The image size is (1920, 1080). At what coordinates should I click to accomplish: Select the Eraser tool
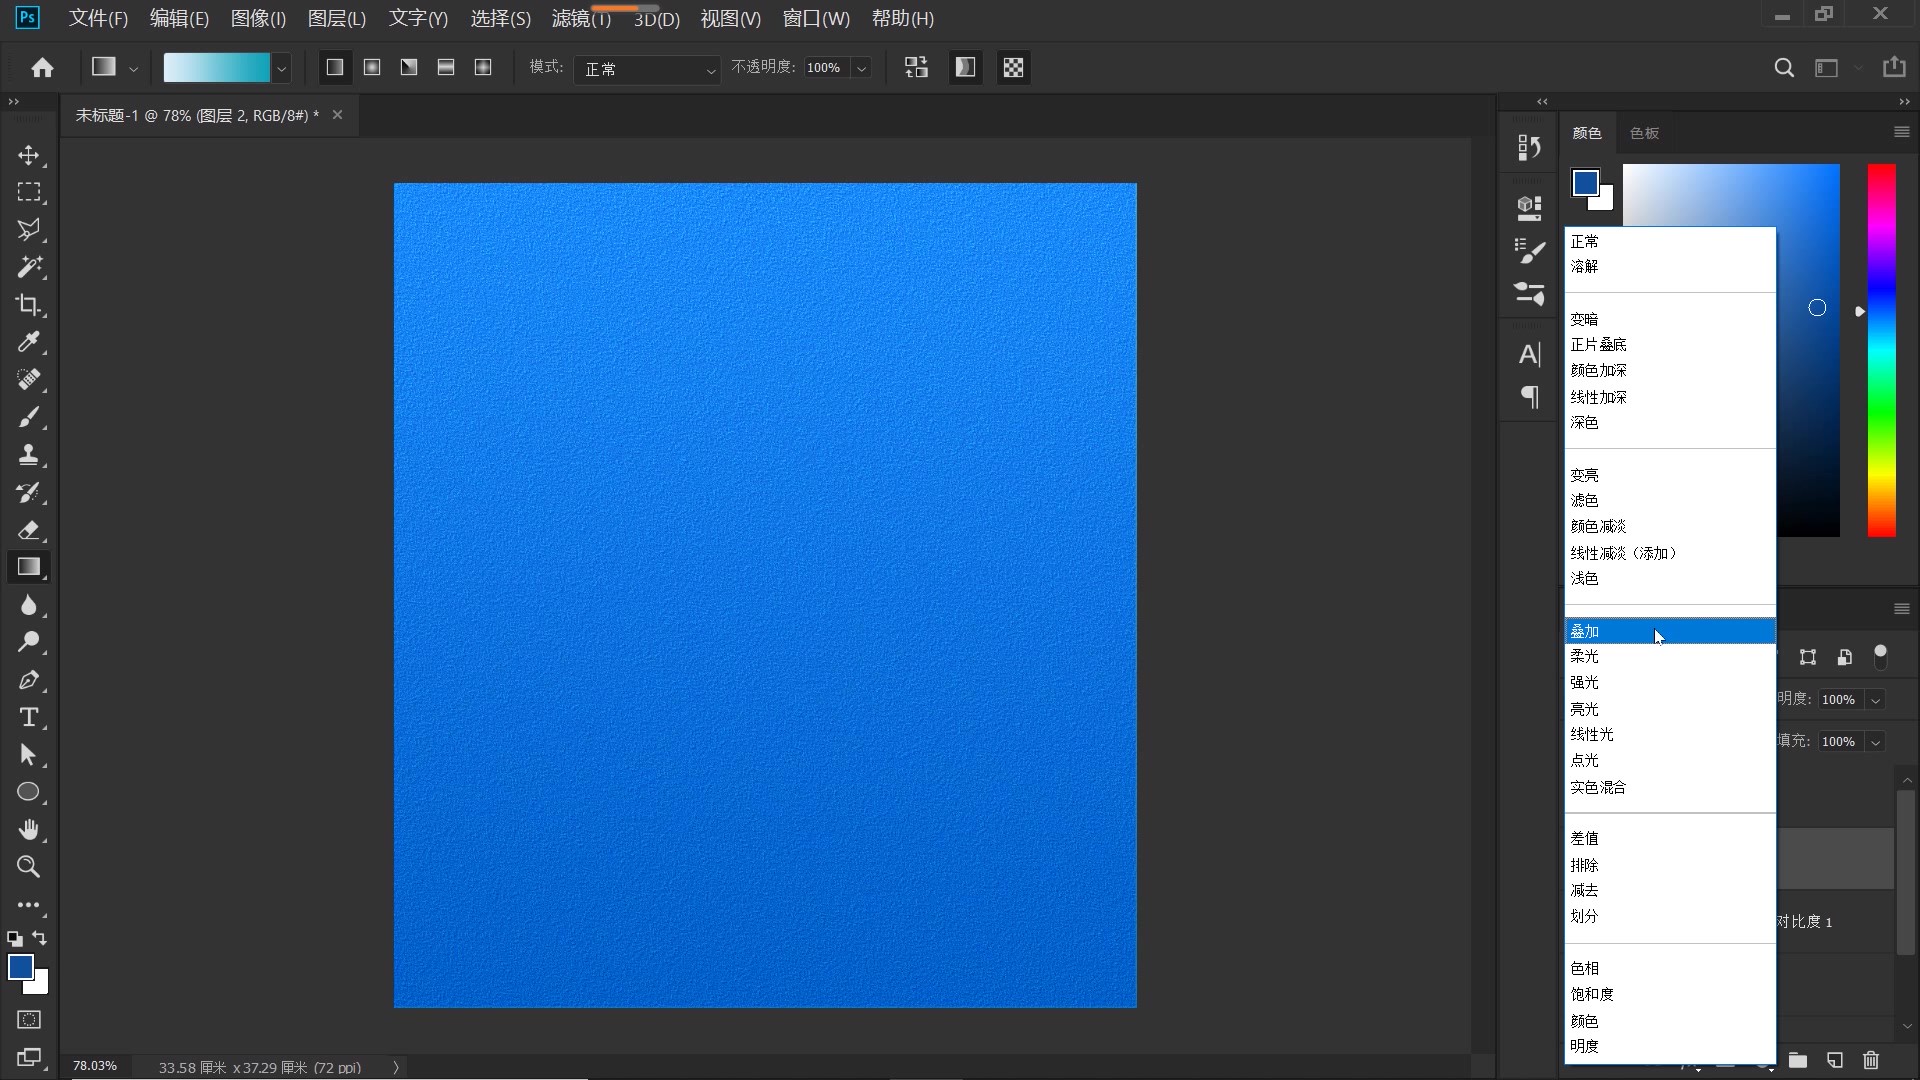(28, 530)
